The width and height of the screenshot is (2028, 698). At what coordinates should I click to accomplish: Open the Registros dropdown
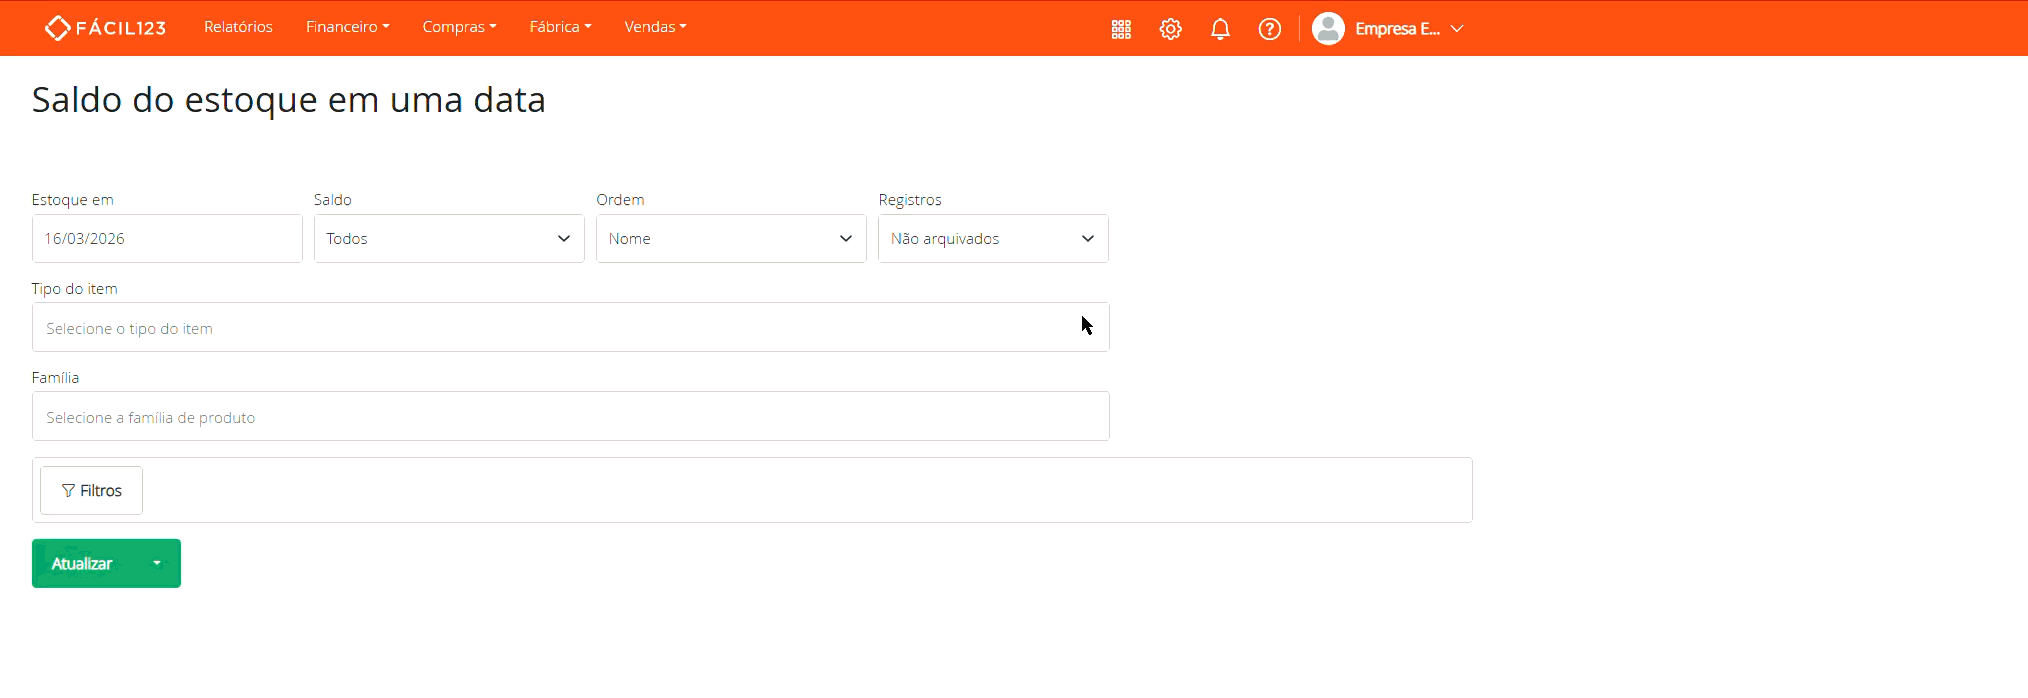(993, 239)
